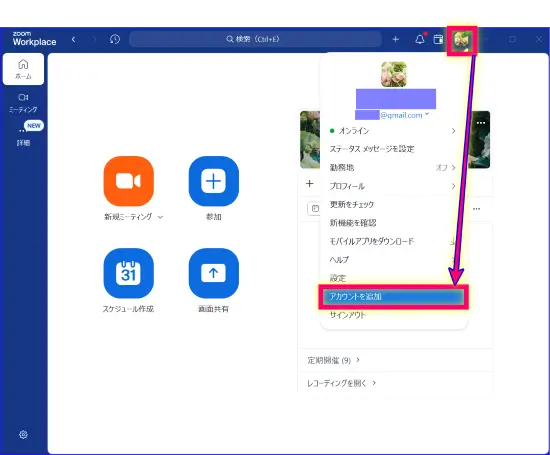Select ステータス メッセージを設定
The image size is (550, 455).
pos(394,149)
